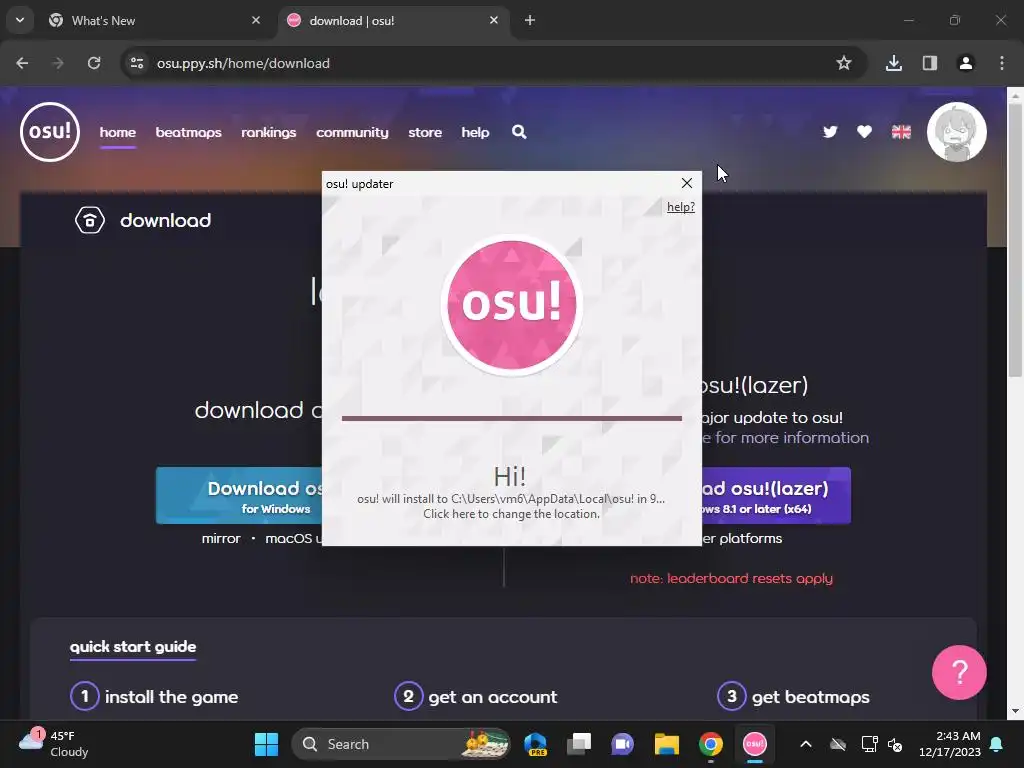The width and height of the screenshot is (1024, 768).
Task: Open File Explorer from taskbar
Action: click(x=667, y=744)
